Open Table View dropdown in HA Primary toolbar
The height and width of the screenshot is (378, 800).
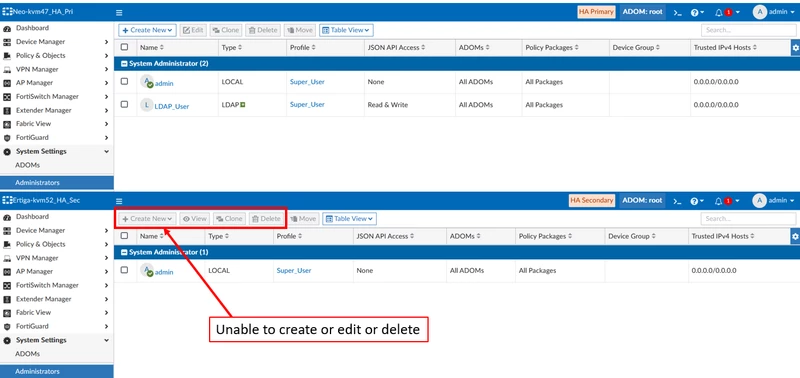(x=346, y=30)
